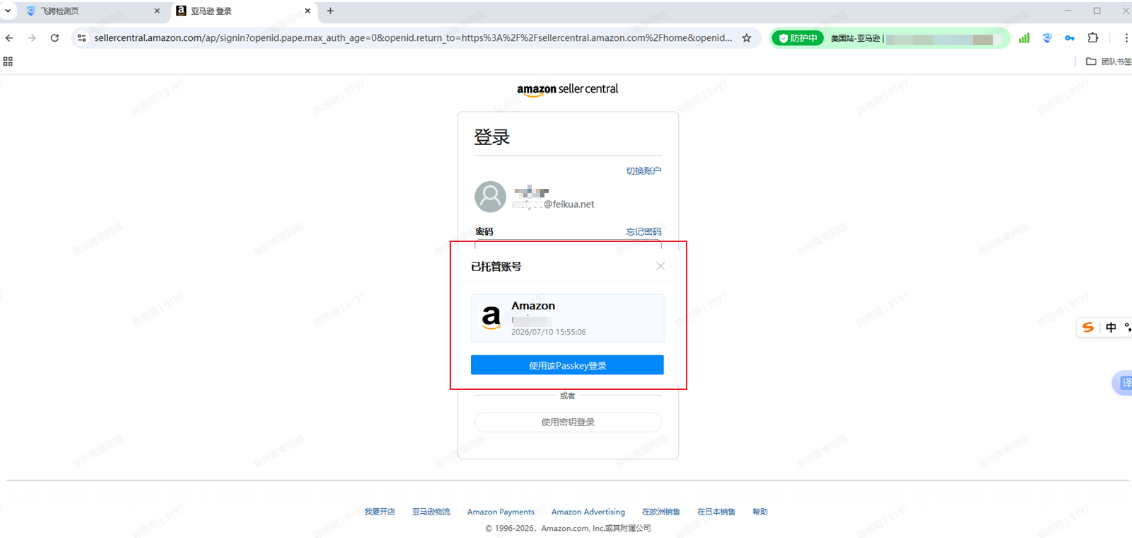Reload the page with the refresh icon

tap(54, 38)
